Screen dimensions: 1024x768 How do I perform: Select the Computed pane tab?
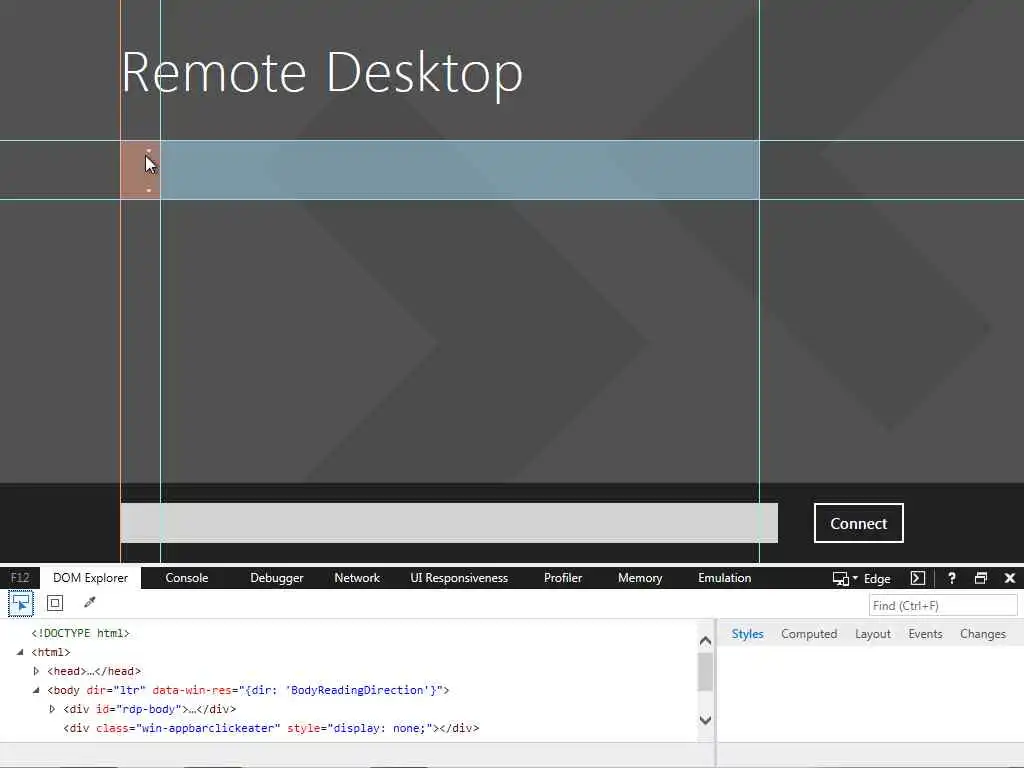[x=809, y=634]
